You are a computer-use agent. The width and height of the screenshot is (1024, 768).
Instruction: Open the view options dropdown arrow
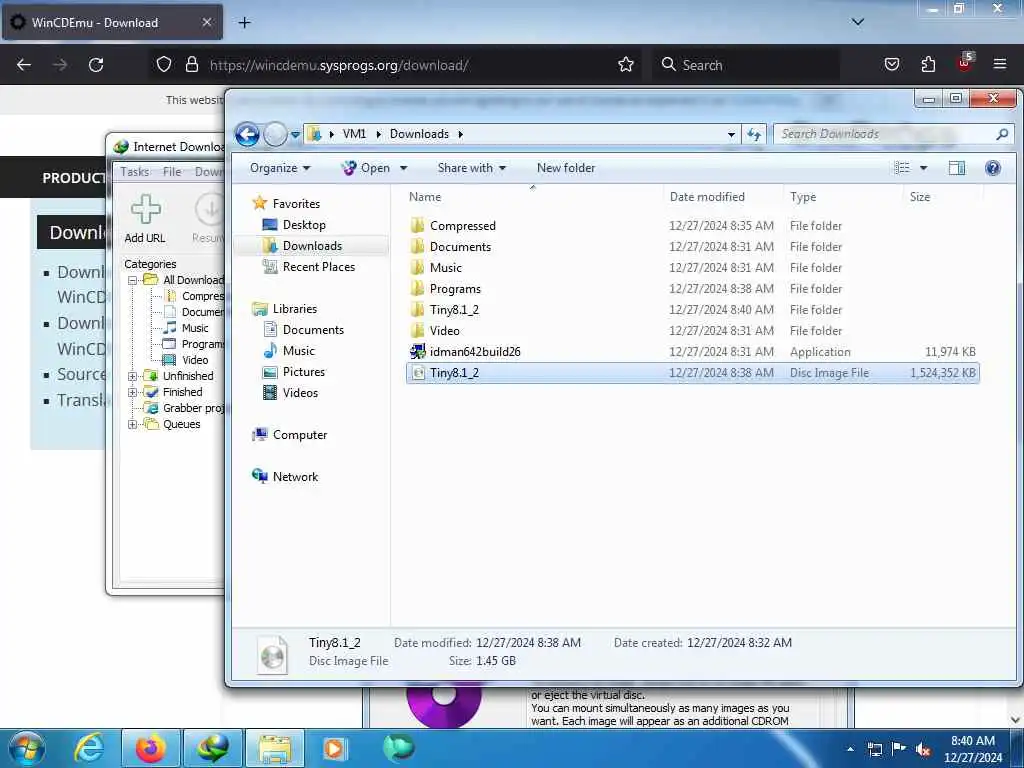click(923, 168)
